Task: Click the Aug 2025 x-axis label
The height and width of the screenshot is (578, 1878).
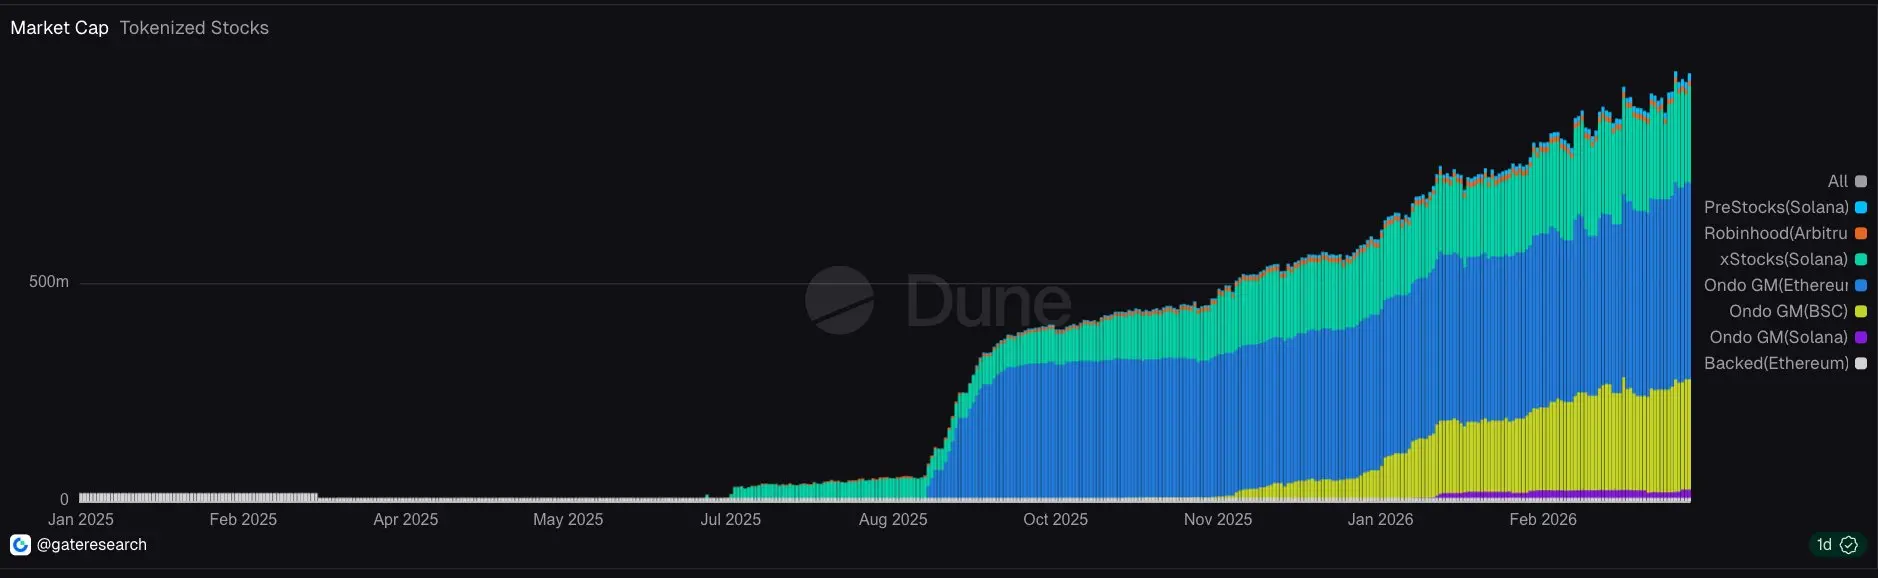Action: (x=893, y=520)
